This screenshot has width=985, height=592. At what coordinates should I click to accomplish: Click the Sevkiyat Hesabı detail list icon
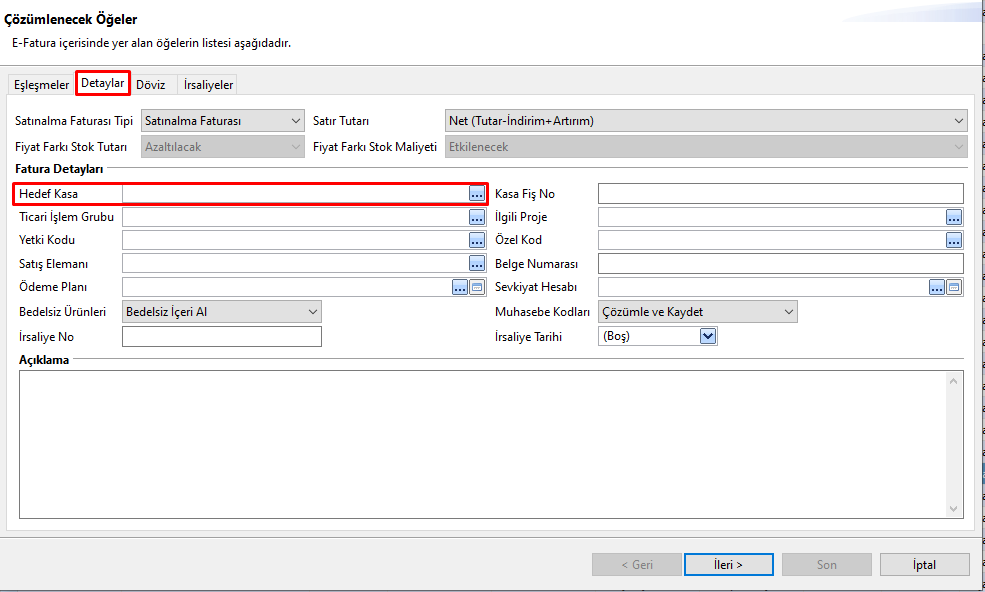[954, 287]
